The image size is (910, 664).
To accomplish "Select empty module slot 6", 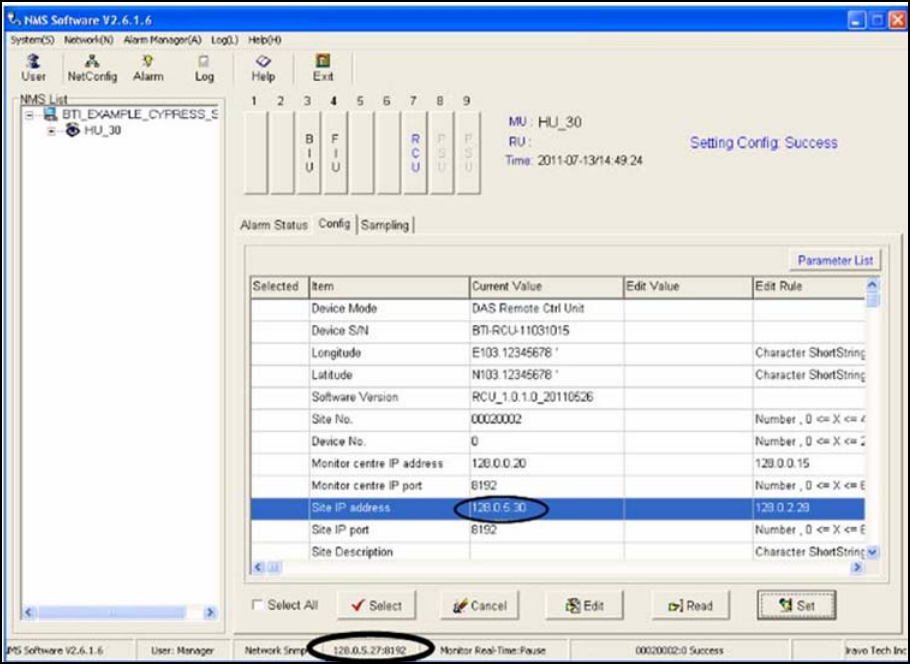I will (388, 153).
